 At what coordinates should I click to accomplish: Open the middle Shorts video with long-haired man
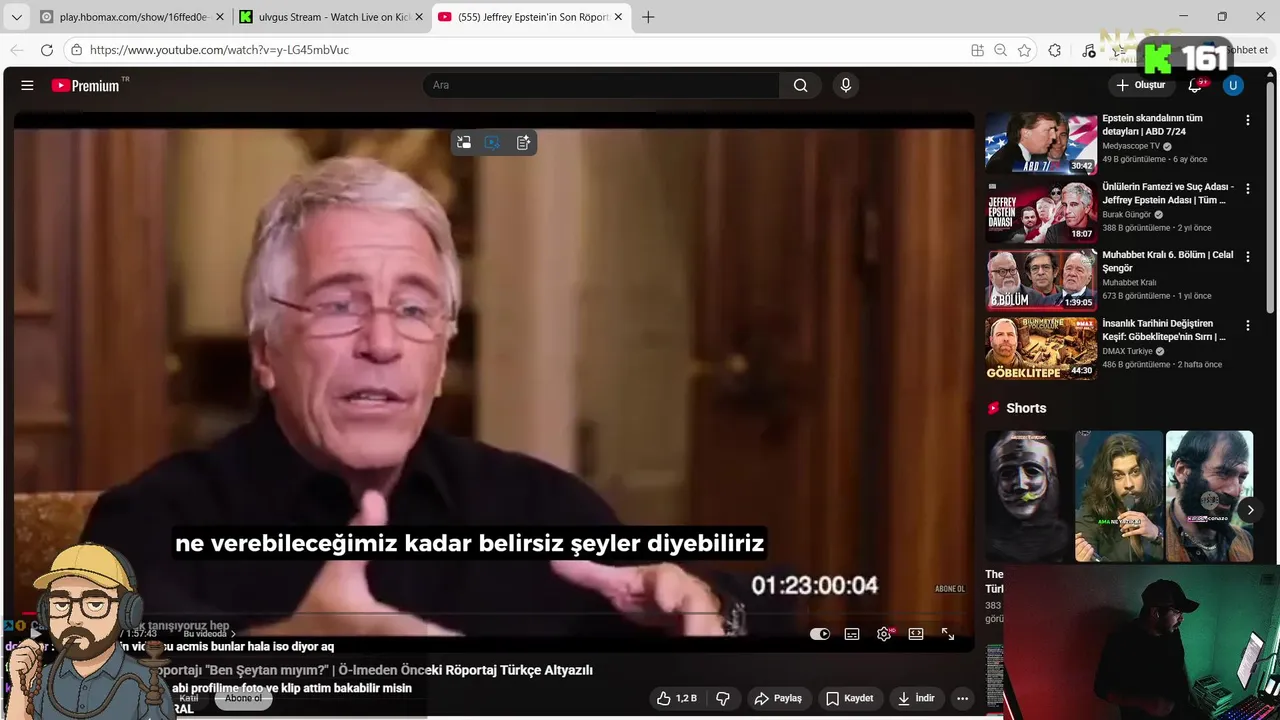pyautogui.click(x=1118, y=496)
